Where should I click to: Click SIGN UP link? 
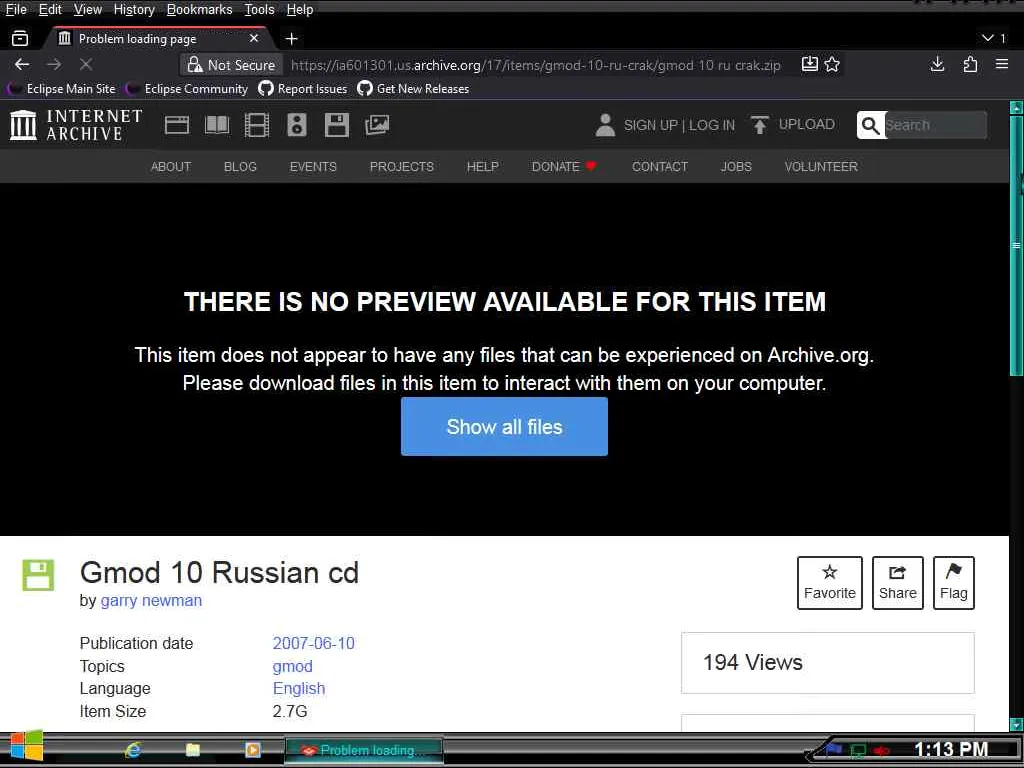point(650,125)
